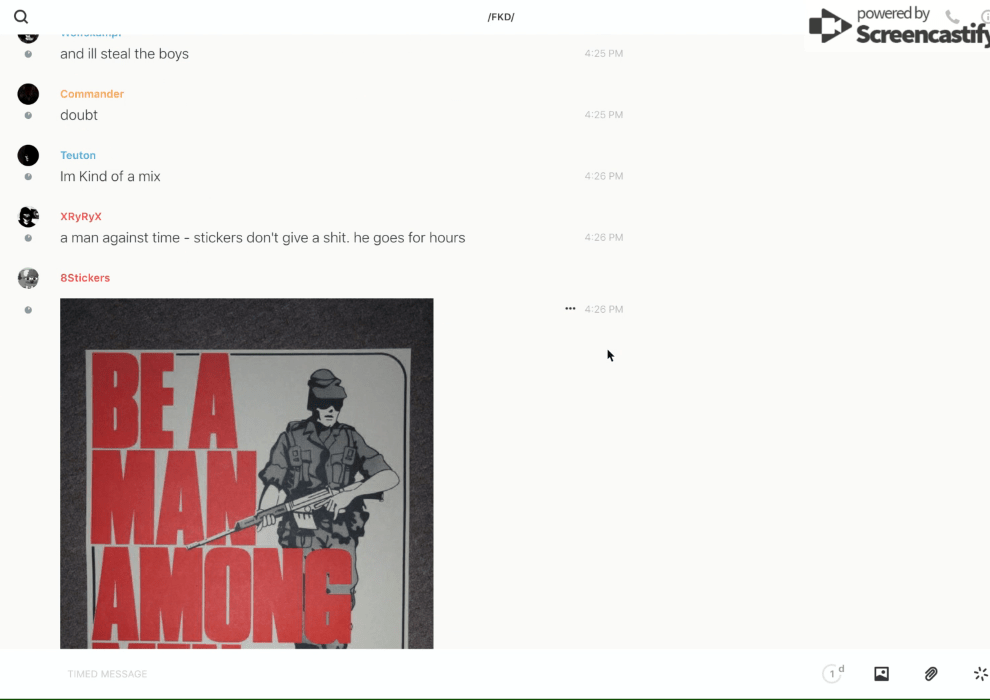This screenshot has width=990, height=700.
Task: Send a ping with the burst icon
Action: 980,674
